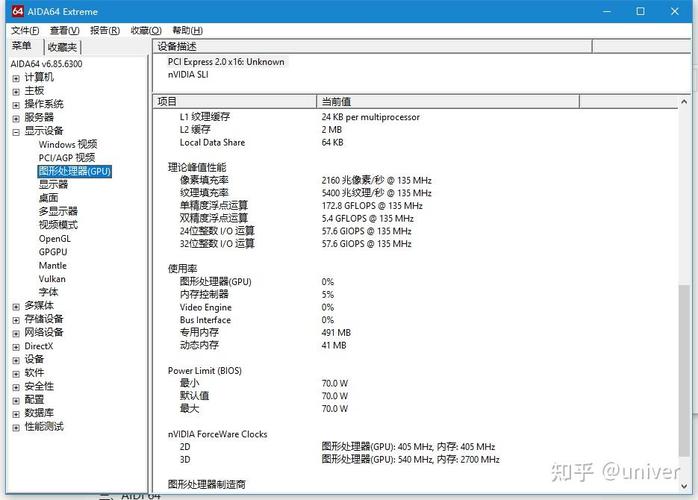Select the 默认值 power limit row
Viewport: 698px width, 500px height.
(264, 396)
